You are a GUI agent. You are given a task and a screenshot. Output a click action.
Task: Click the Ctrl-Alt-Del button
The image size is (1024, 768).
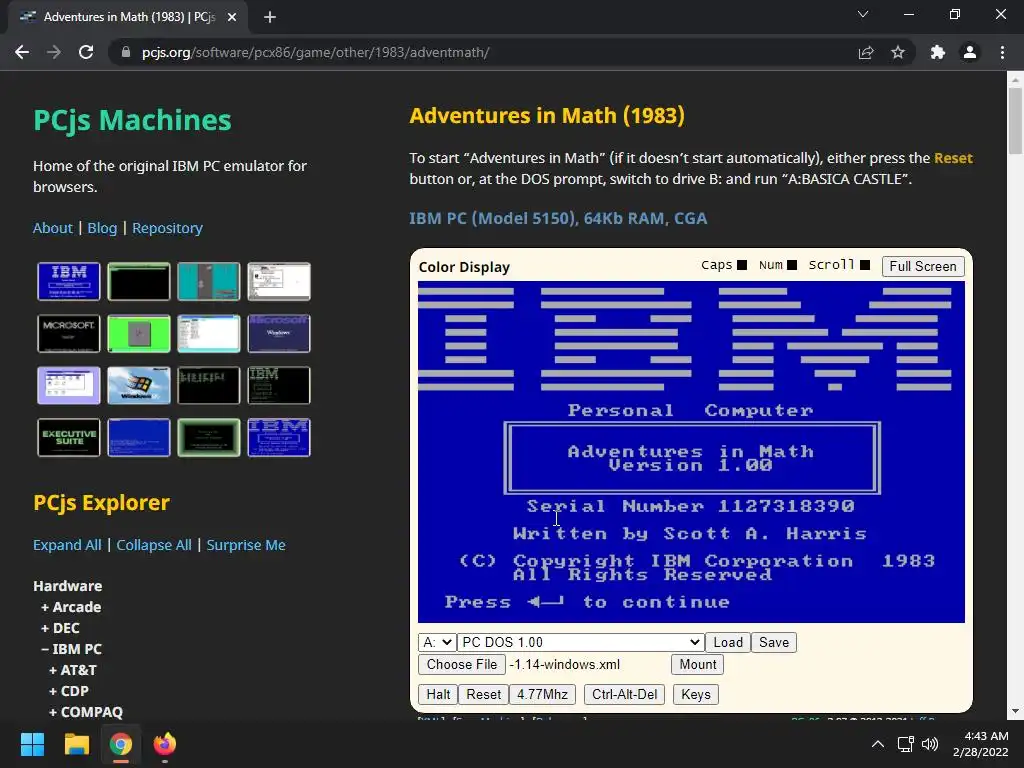tap(624, 694)
